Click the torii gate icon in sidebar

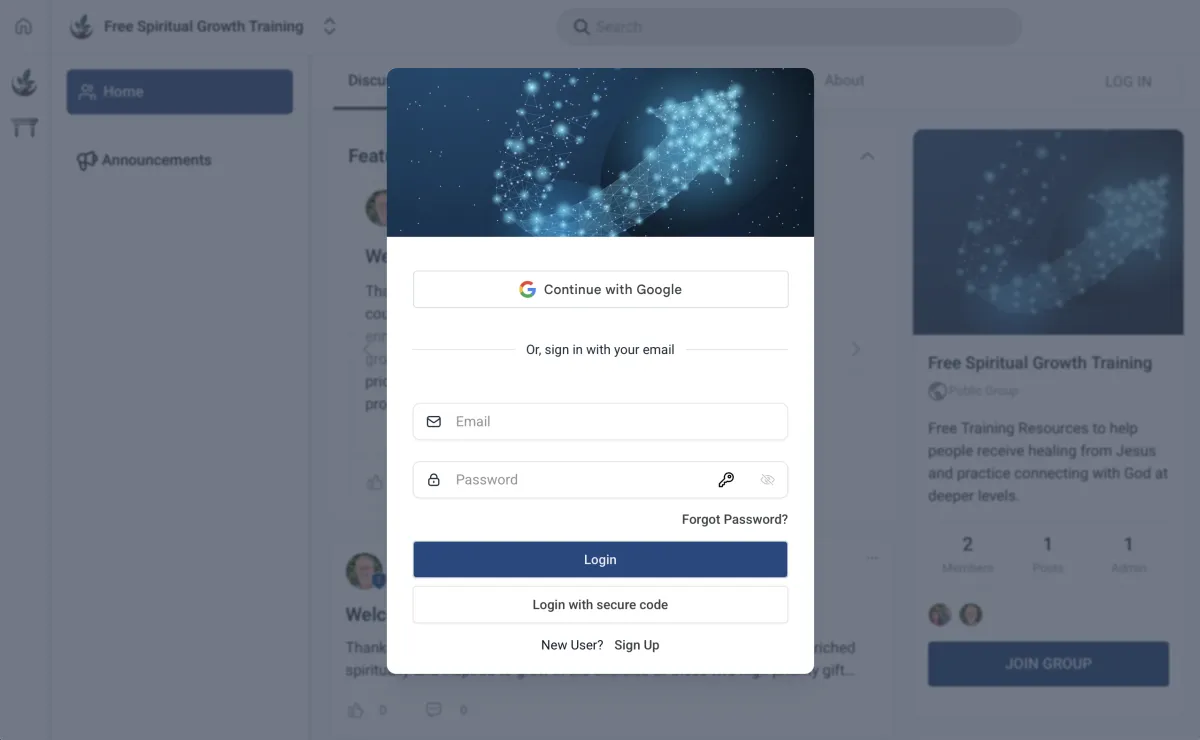pos(24,127)
